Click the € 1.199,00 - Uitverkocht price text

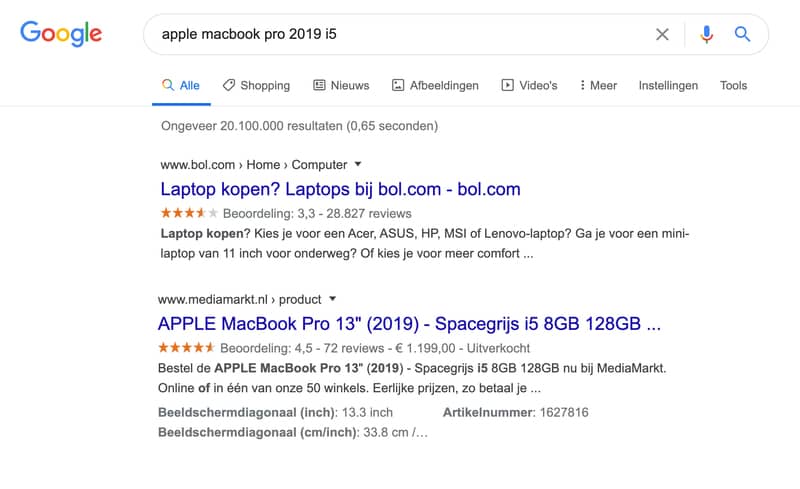[x=463, y=348]
